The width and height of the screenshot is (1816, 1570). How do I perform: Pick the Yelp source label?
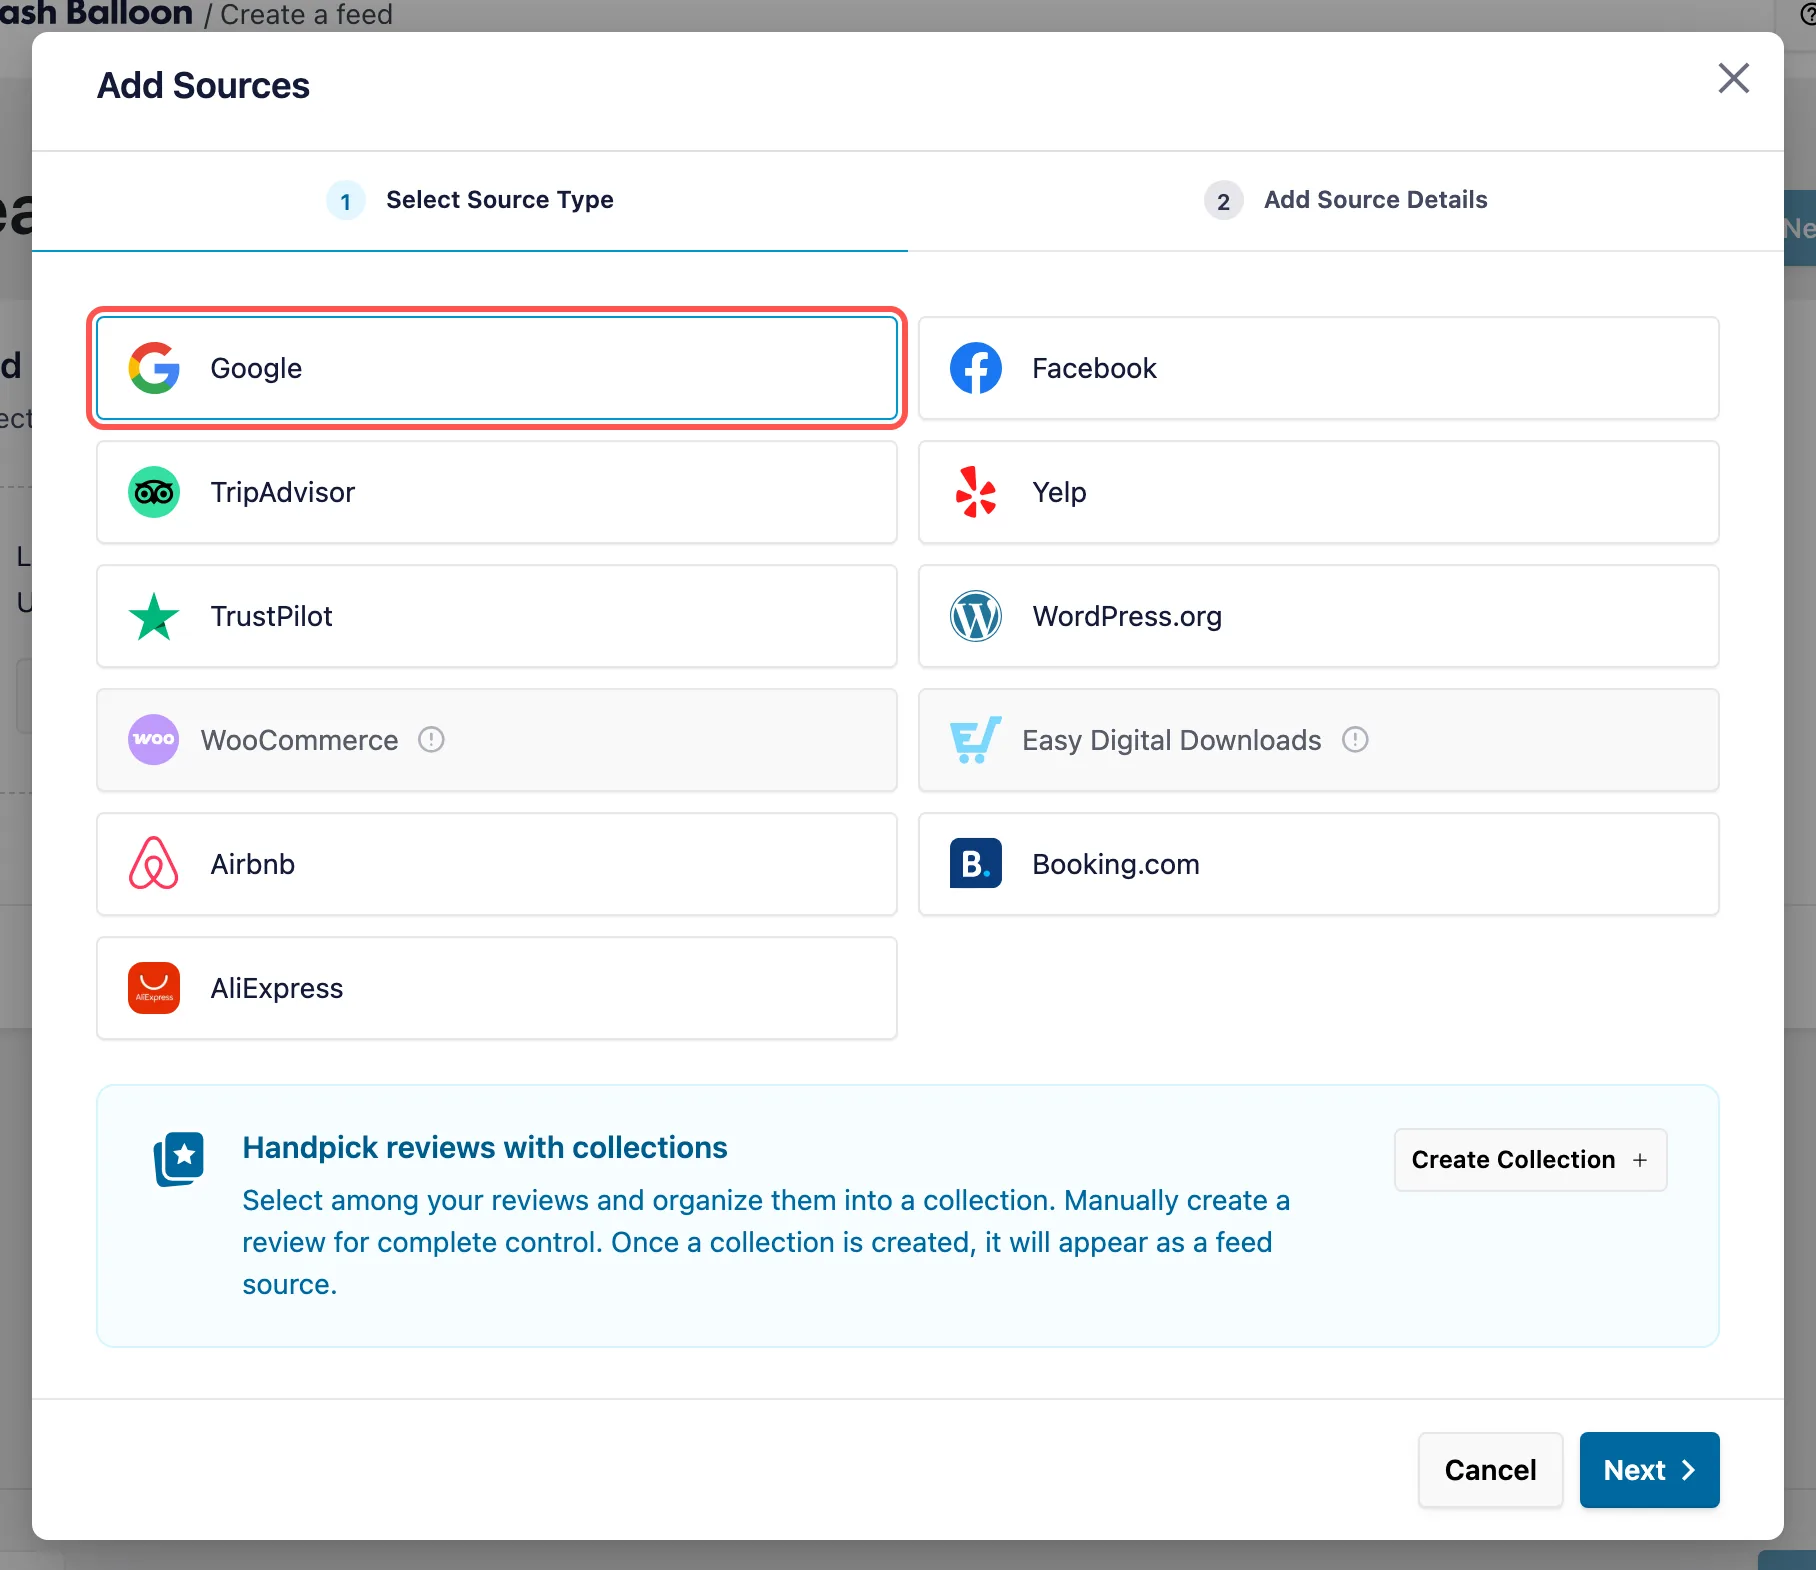(x=1059, y=492)
